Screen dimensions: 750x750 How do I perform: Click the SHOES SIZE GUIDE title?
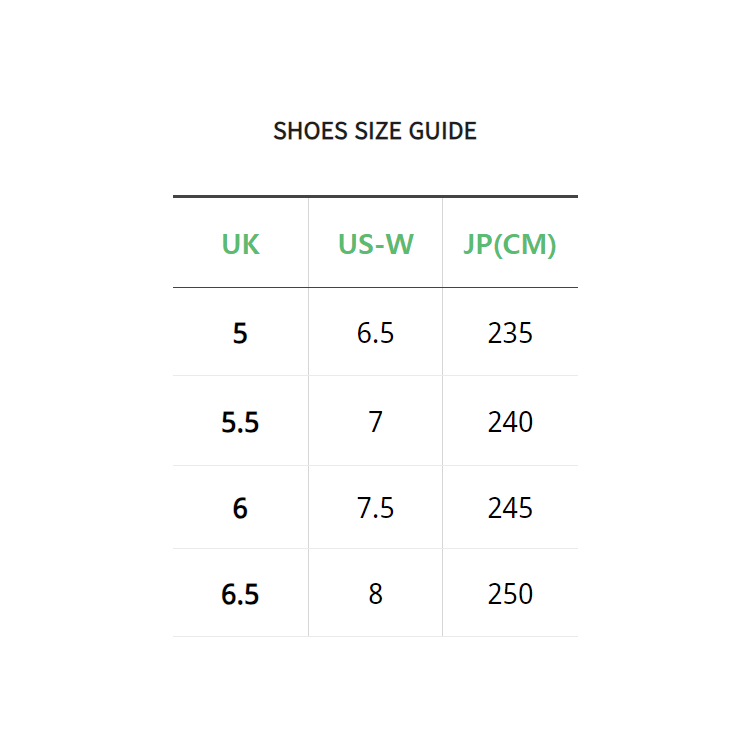[x=375, y=131]
